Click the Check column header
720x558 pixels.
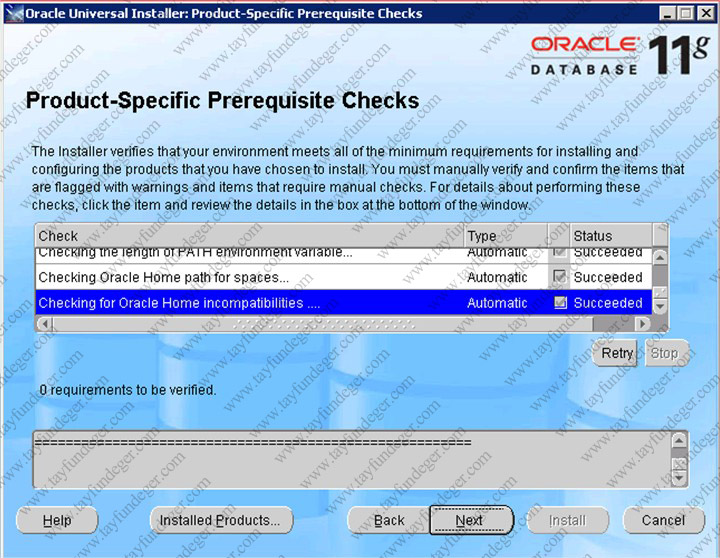pyautogui.click(x=249, y=236)
